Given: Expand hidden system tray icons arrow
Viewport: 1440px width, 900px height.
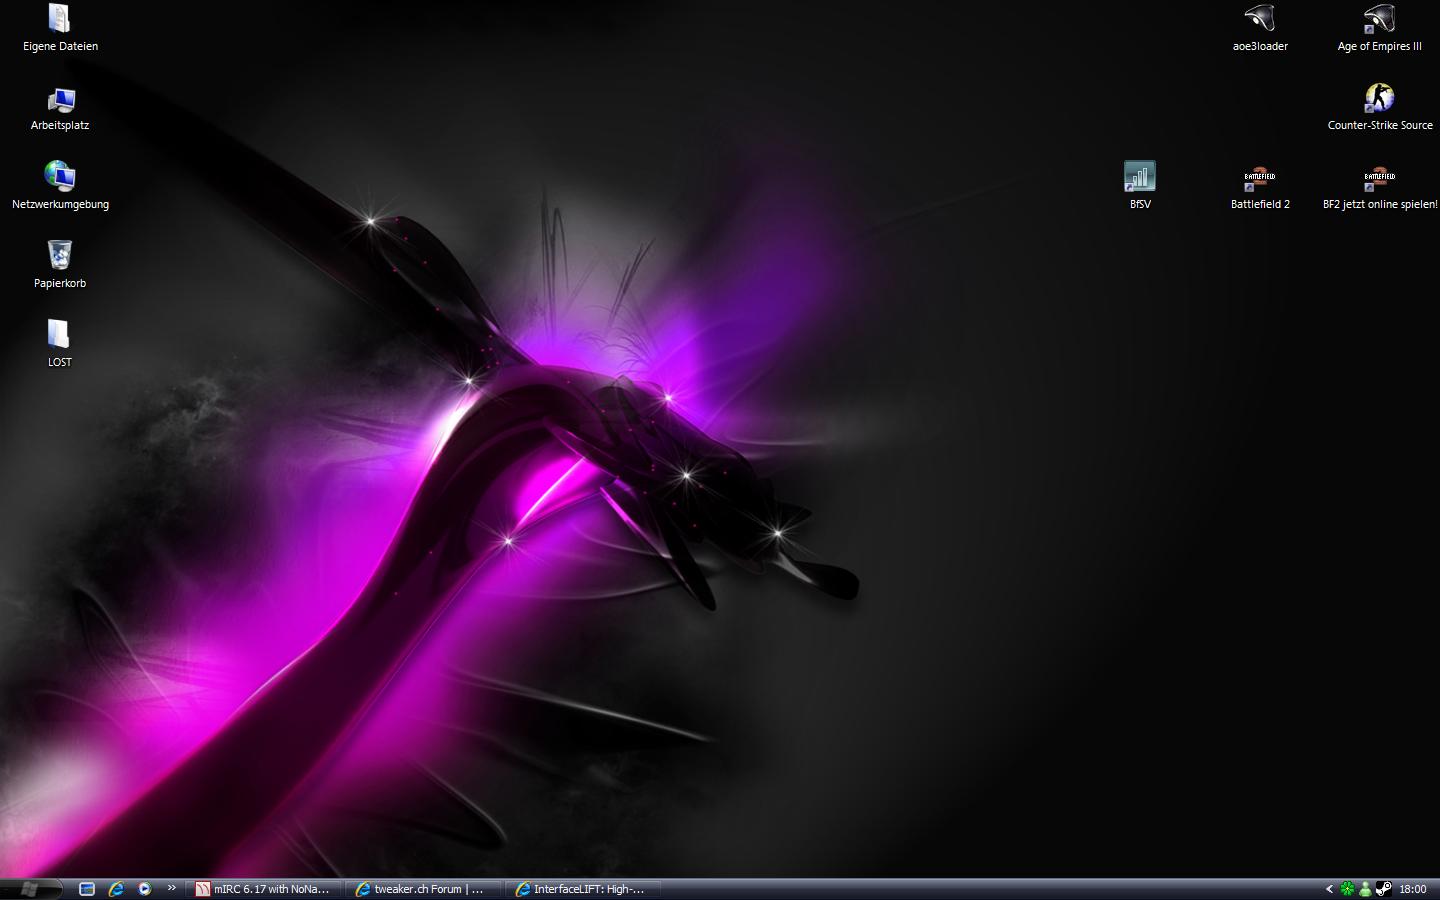Looking at the screenshot, I should click(x=1329, y=888).
